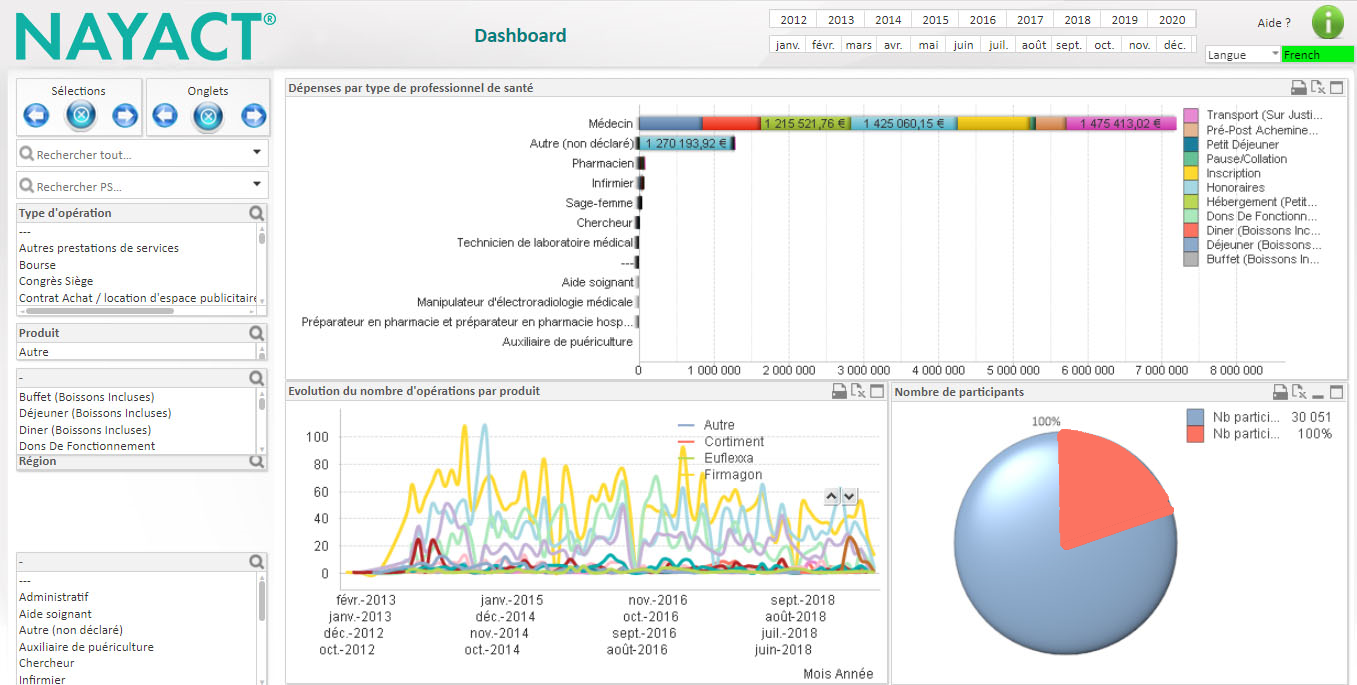Maximize Dépenses par type de professionnel chart
Image resolution: width=1357 pixels, height=685 pixels.
pyautogui.click(x=1337, y=88)
